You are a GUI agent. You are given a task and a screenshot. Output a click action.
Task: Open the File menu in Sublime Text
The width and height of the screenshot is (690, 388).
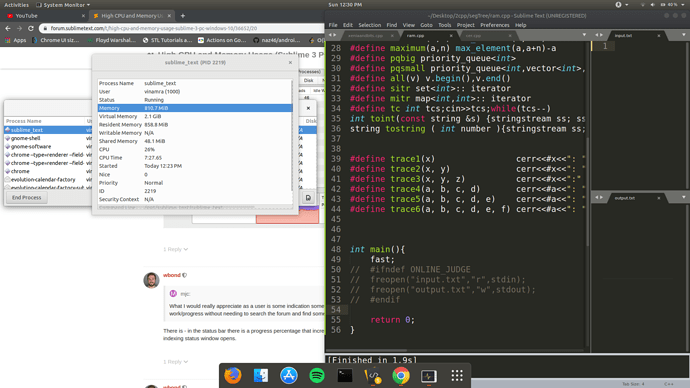pos(333,25)
